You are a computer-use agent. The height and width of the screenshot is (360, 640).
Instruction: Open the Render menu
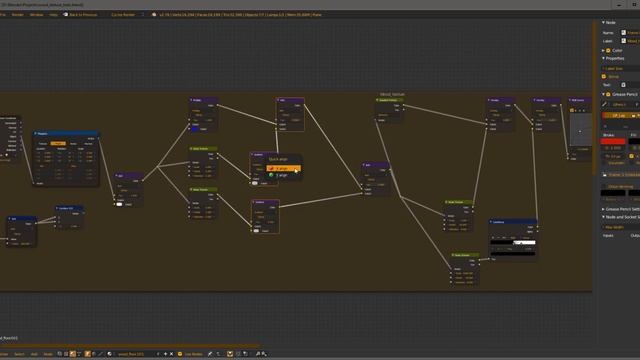pos(18,15)
